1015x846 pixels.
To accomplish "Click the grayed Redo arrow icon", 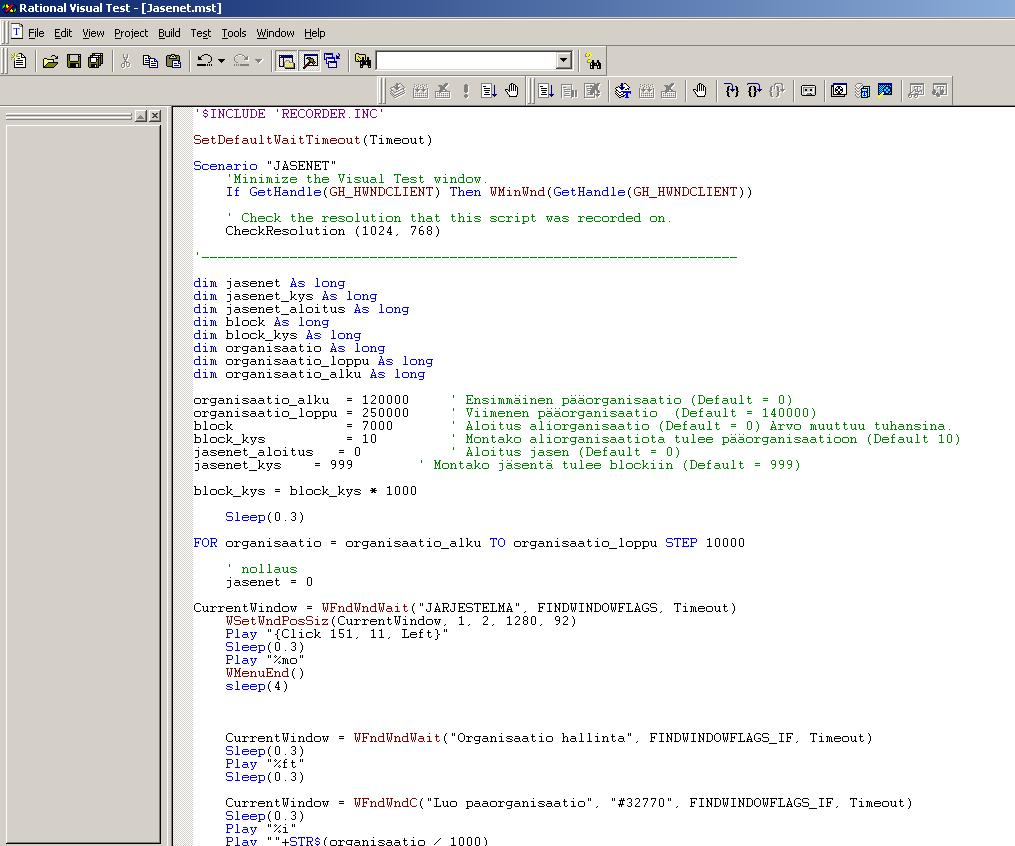I will click(x=241, y=61).
